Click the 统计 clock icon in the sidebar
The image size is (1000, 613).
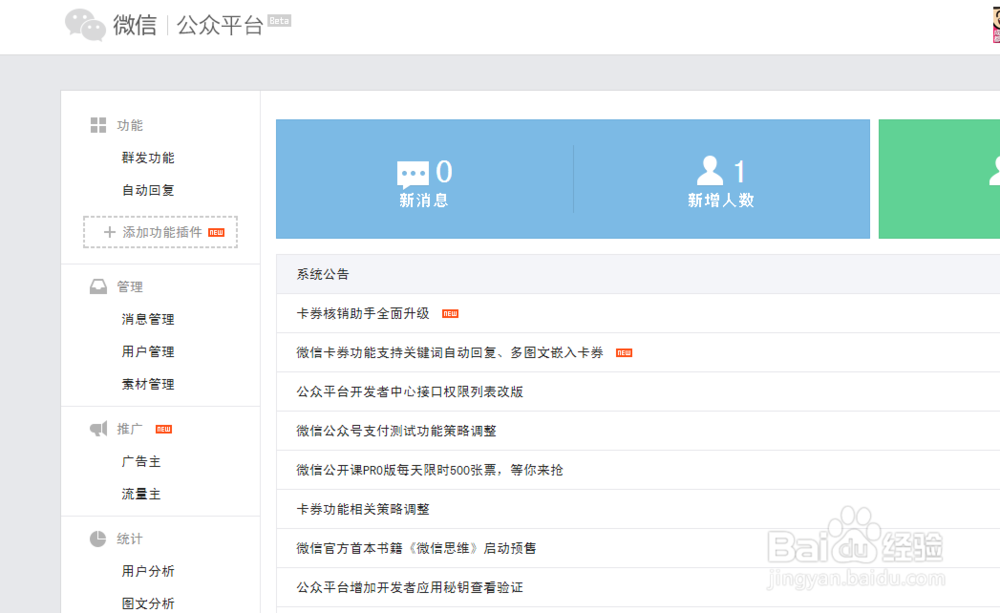coord(98,538)
